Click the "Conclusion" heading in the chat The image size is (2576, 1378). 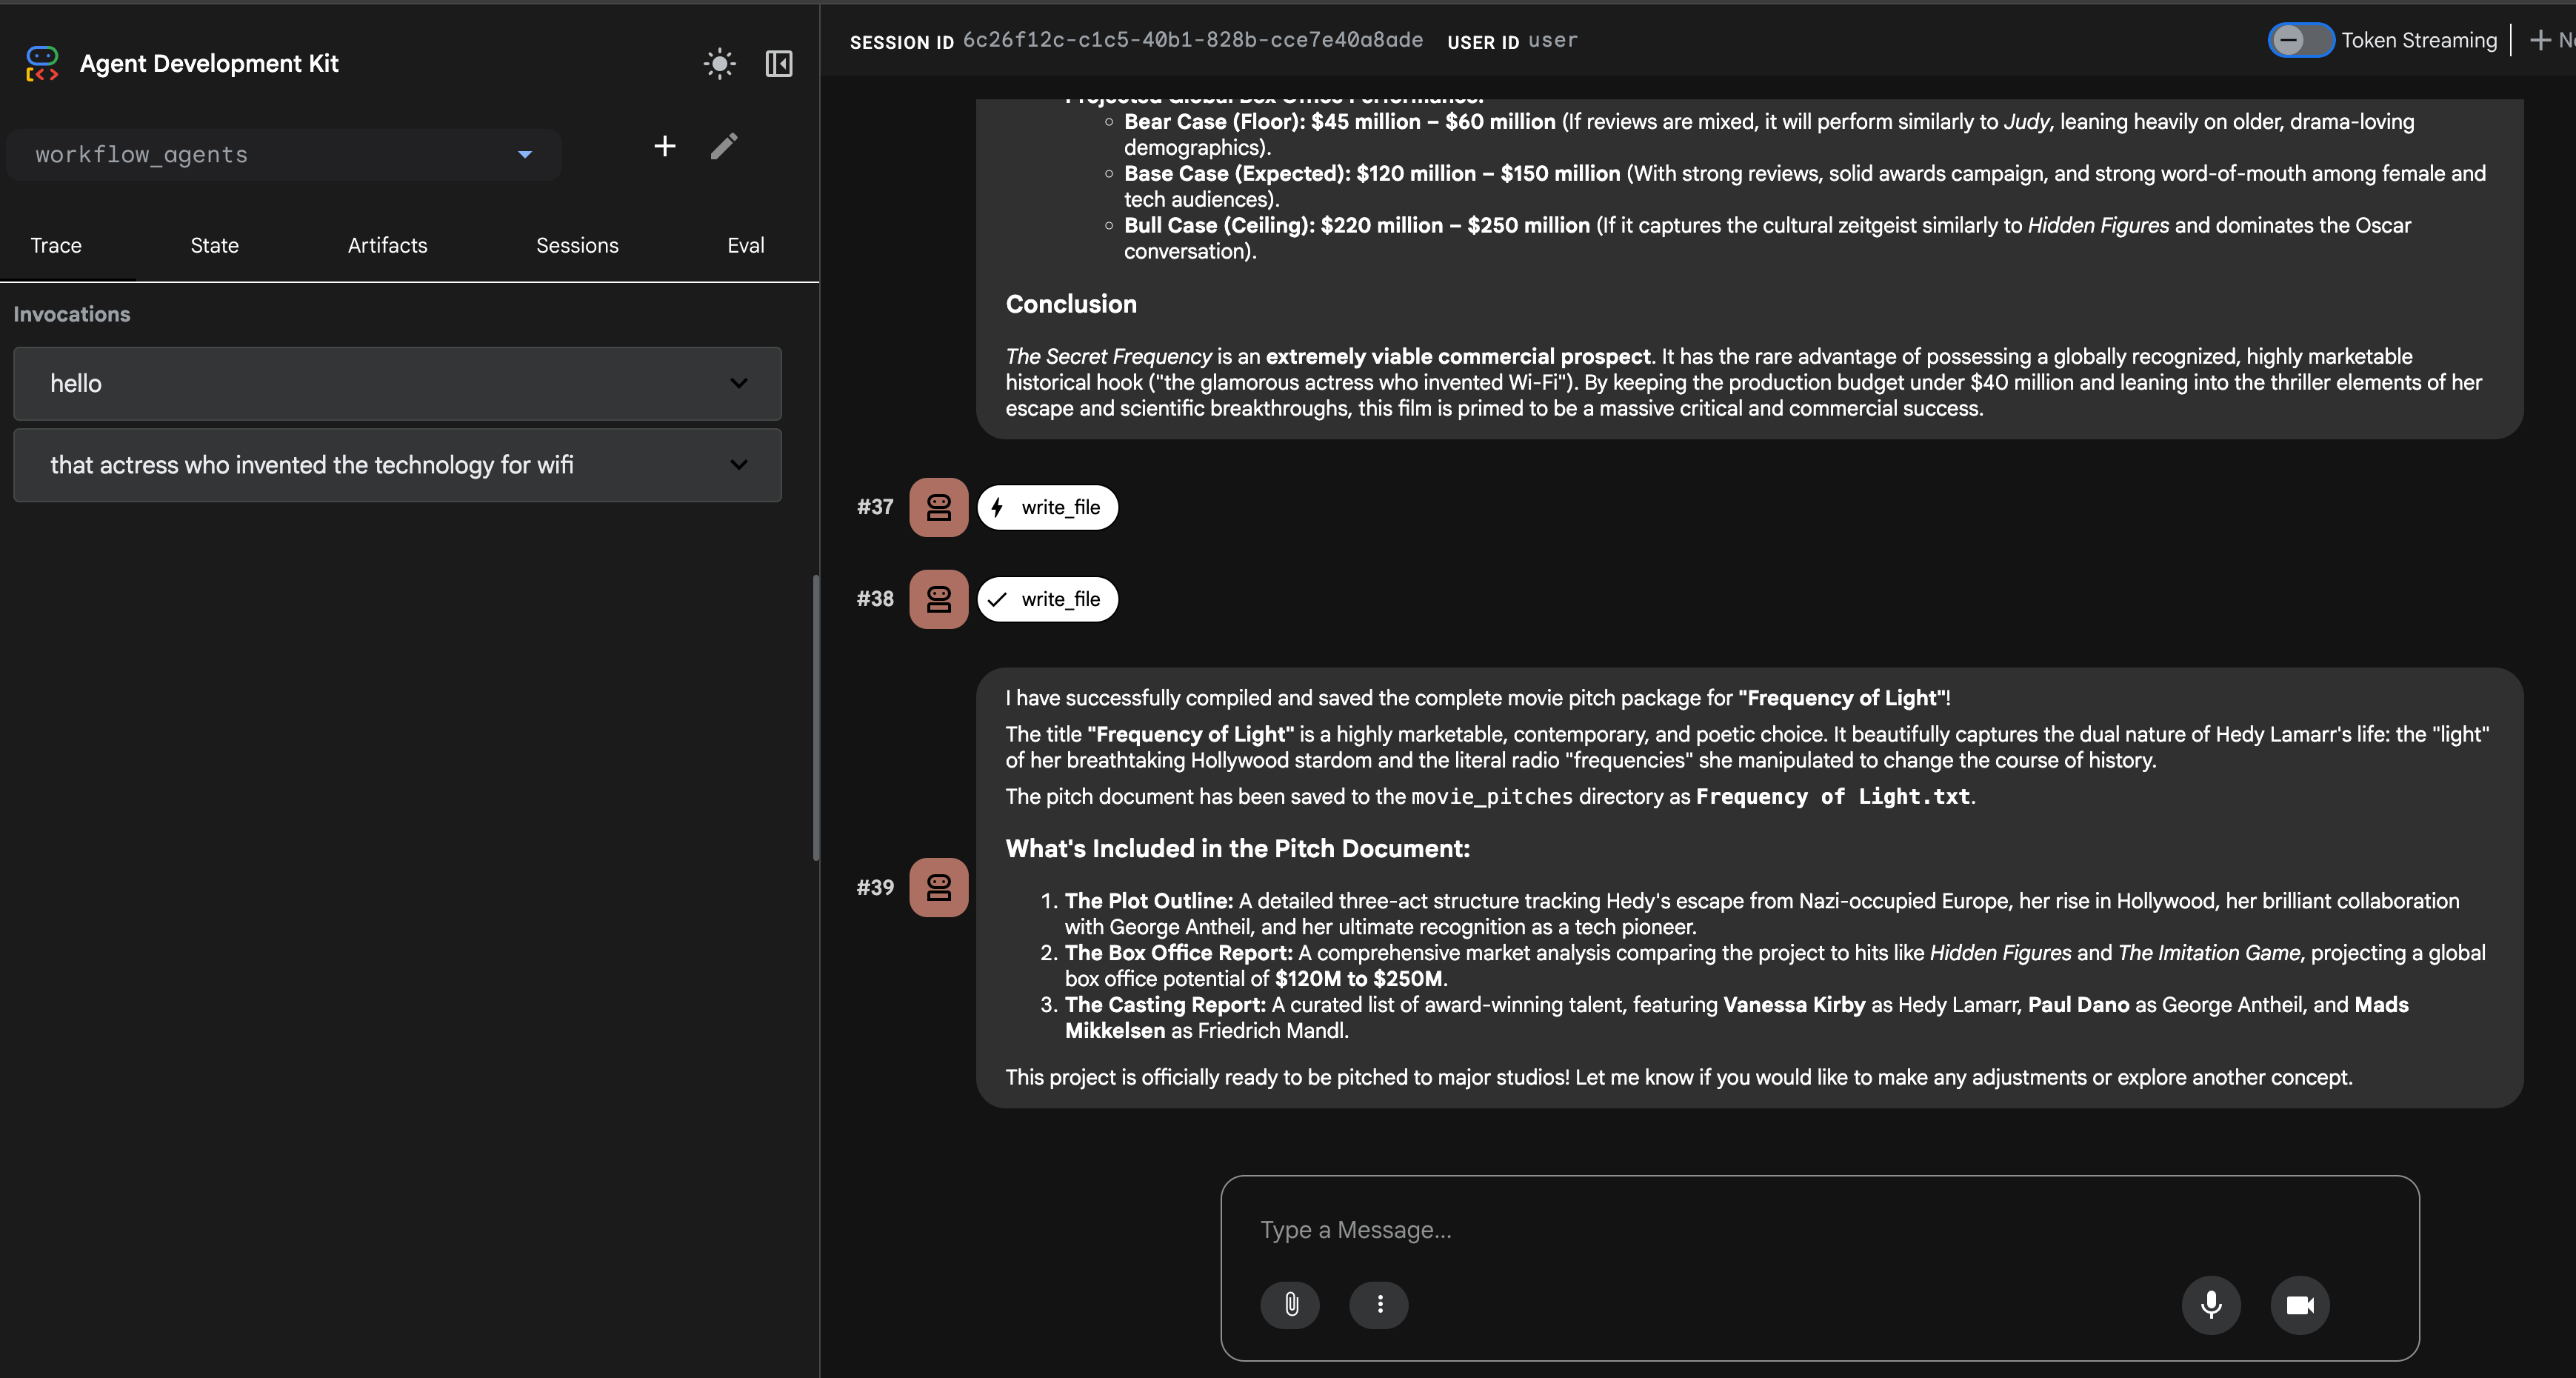[1071, 304]
